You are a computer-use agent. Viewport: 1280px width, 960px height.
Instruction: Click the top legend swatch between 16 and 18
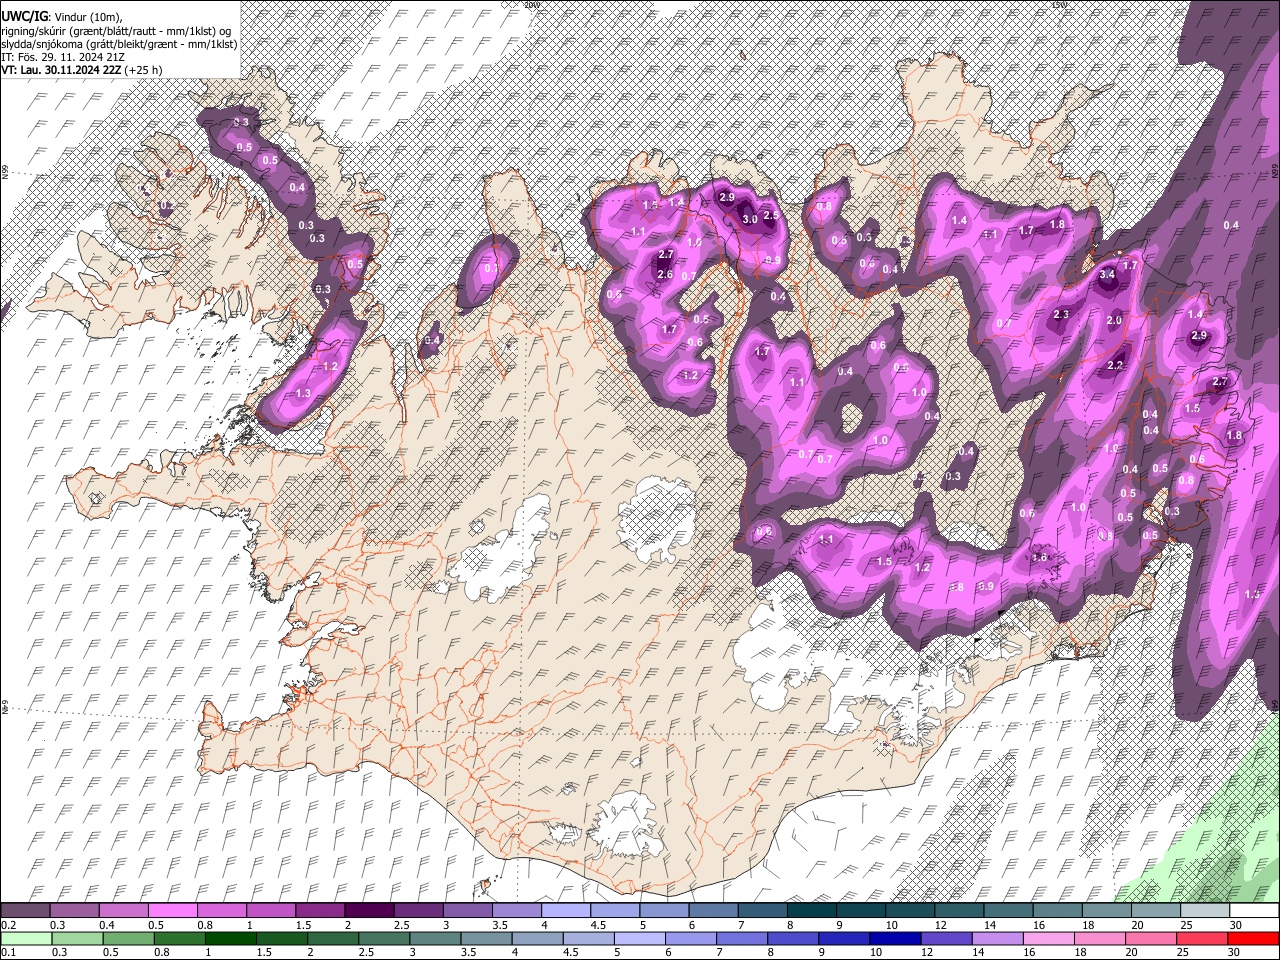[1058, 911]
